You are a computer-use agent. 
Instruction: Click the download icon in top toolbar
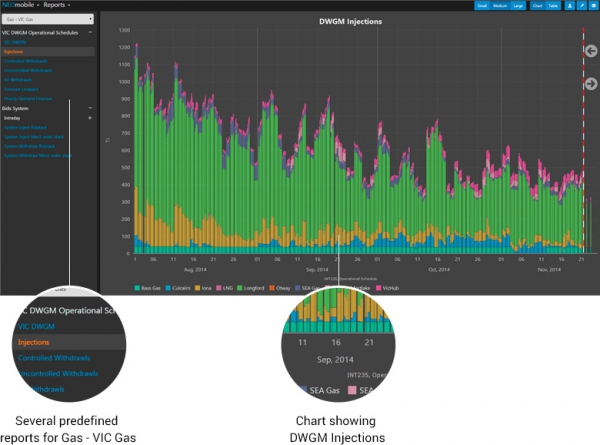pos(569,6)
